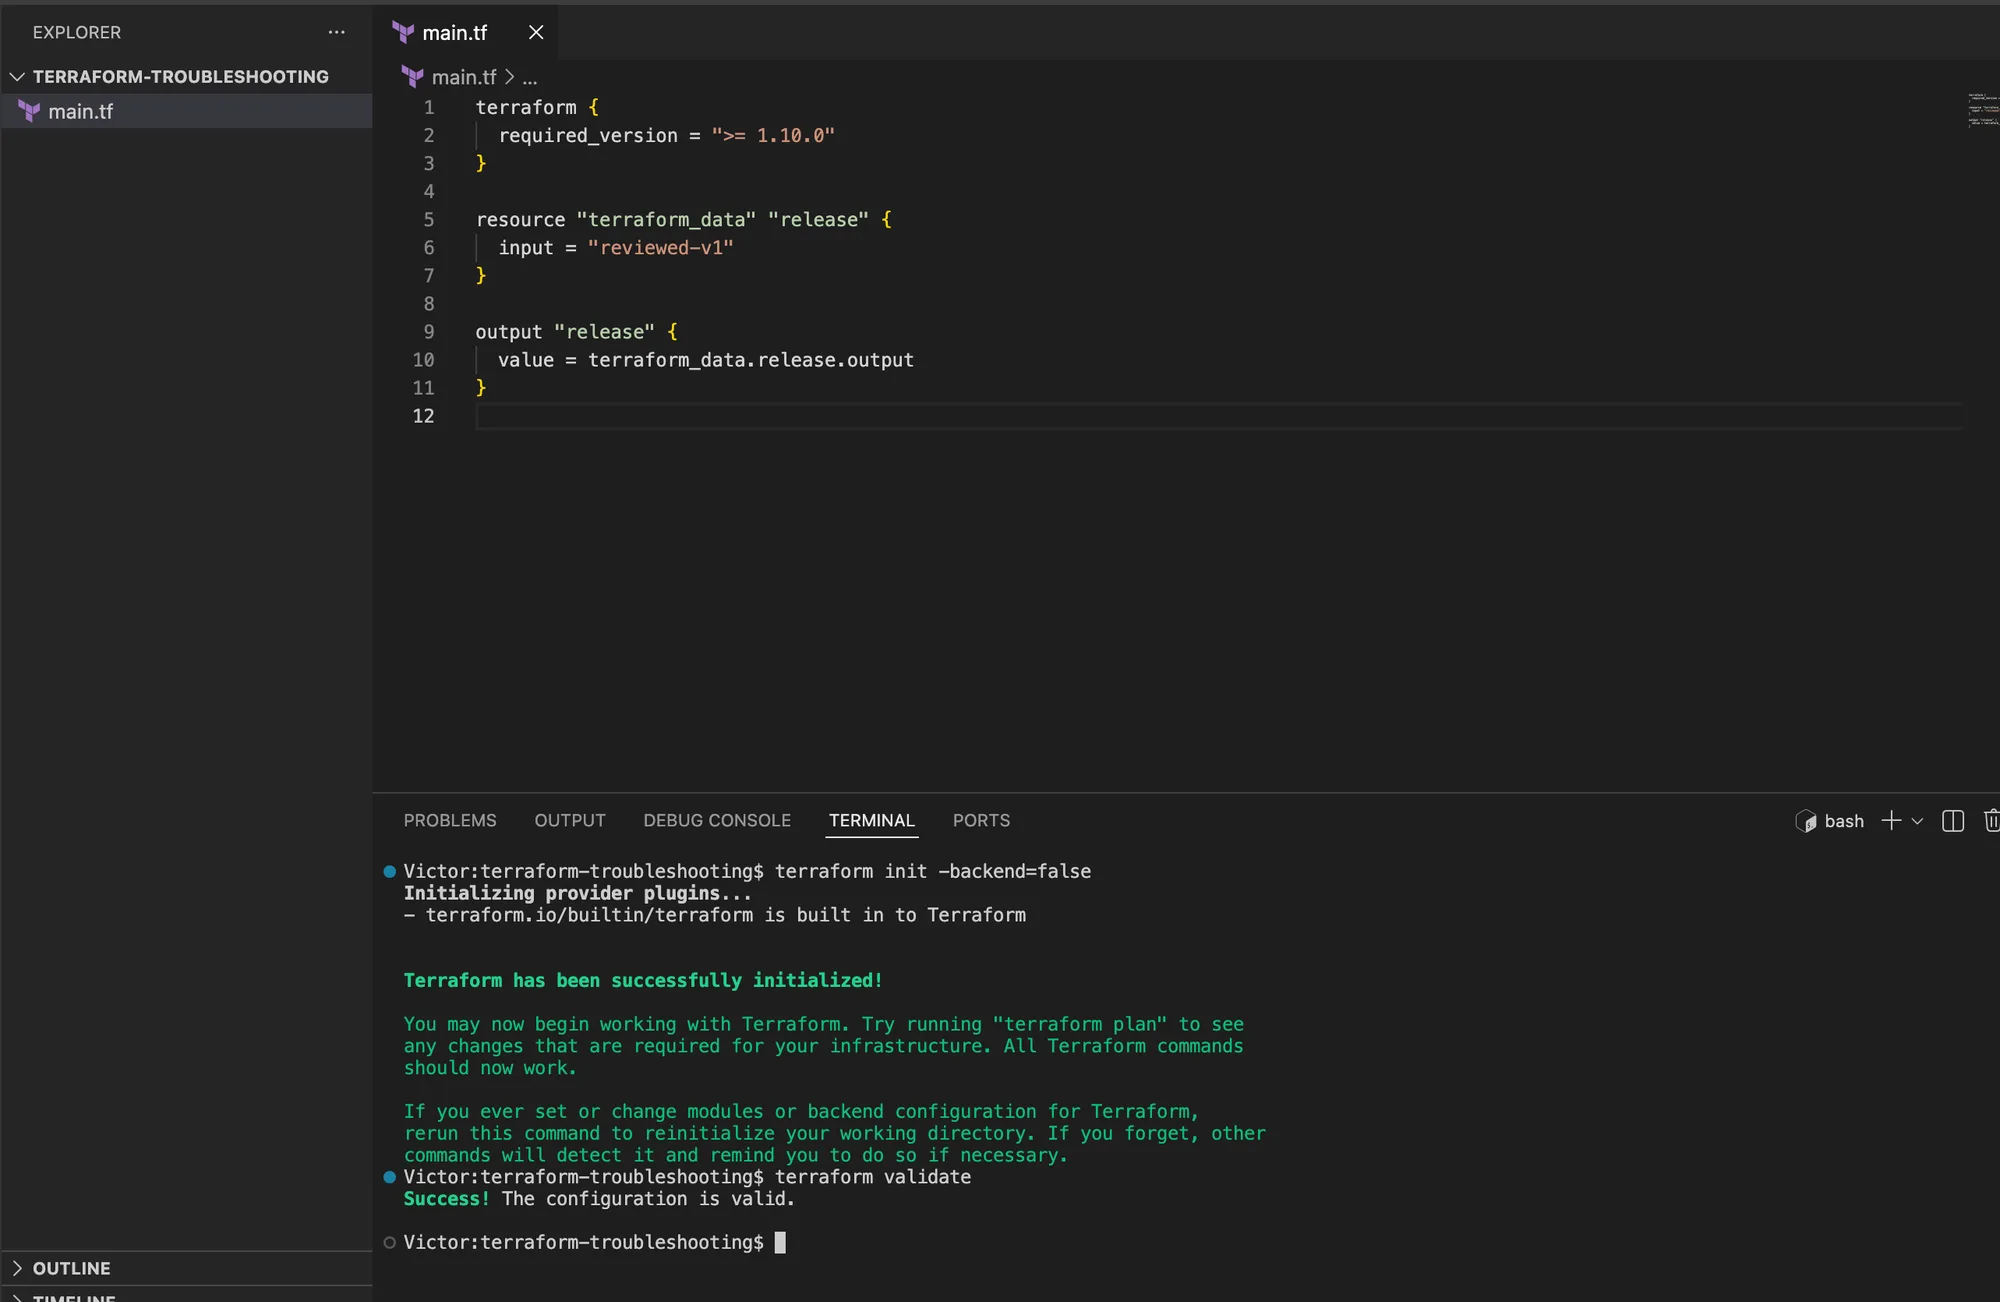
Task: Place cursor on required_version text
Action: point(588,136)
